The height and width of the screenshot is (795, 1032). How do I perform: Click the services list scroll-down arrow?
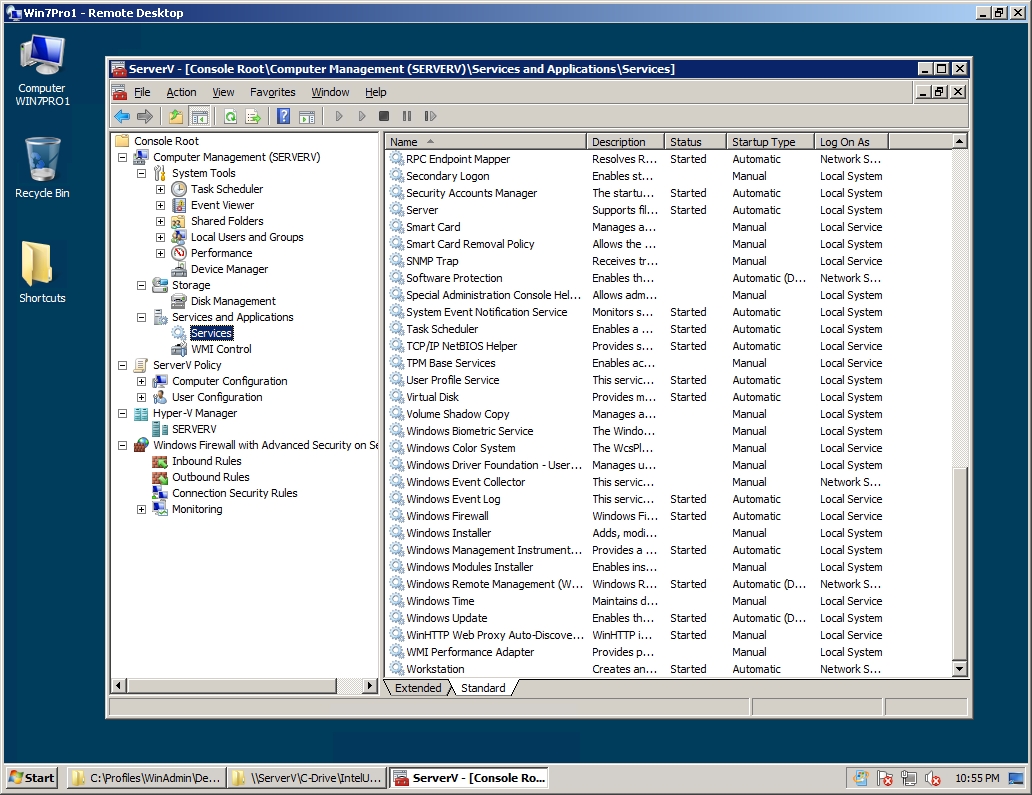point(959,669)
